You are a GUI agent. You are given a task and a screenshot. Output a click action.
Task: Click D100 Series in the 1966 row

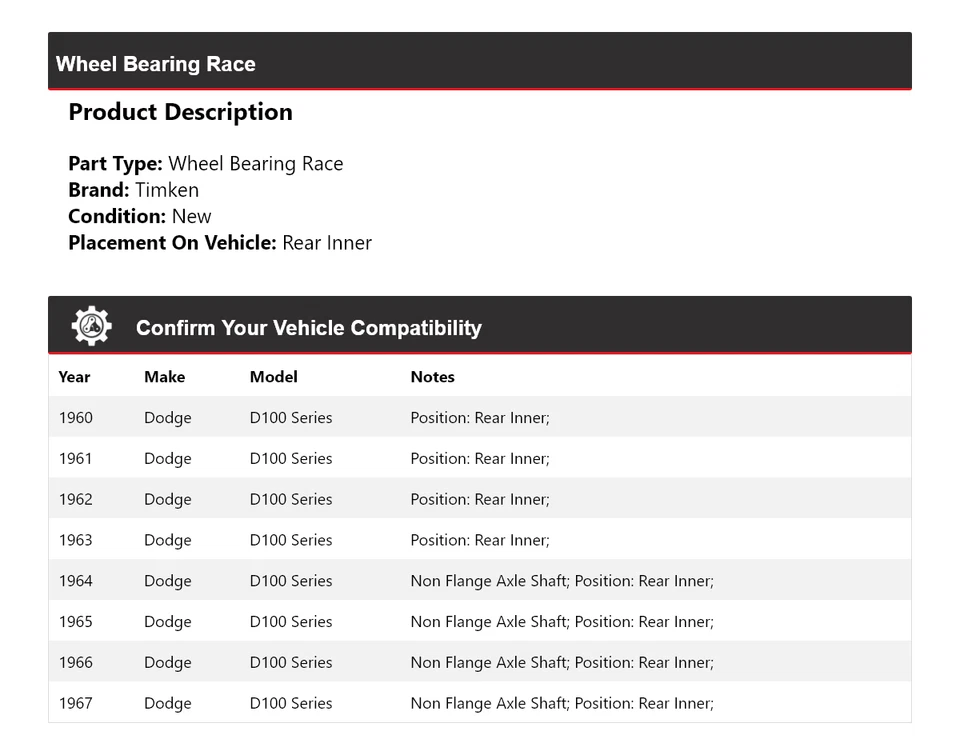click(x=291, y=663)
